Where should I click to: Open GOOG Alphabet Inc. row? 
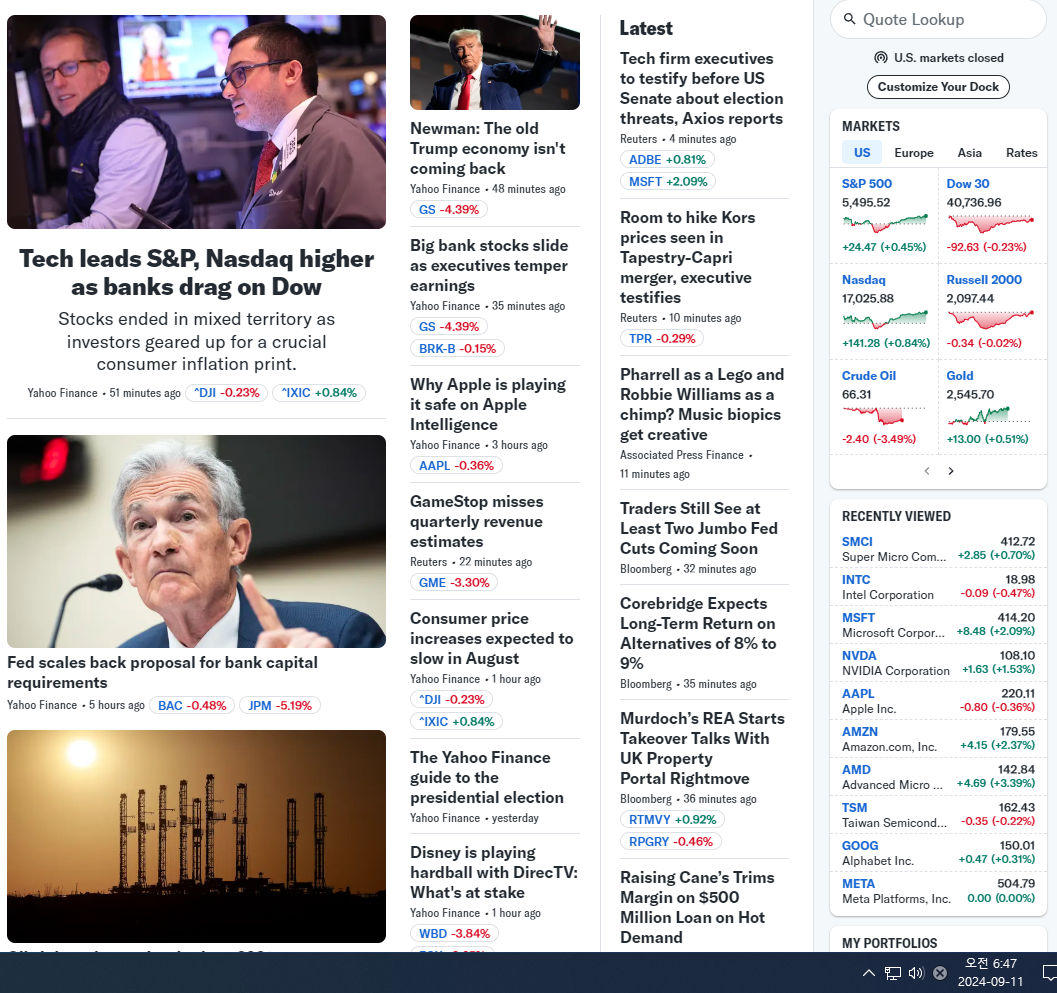(938, 853)
